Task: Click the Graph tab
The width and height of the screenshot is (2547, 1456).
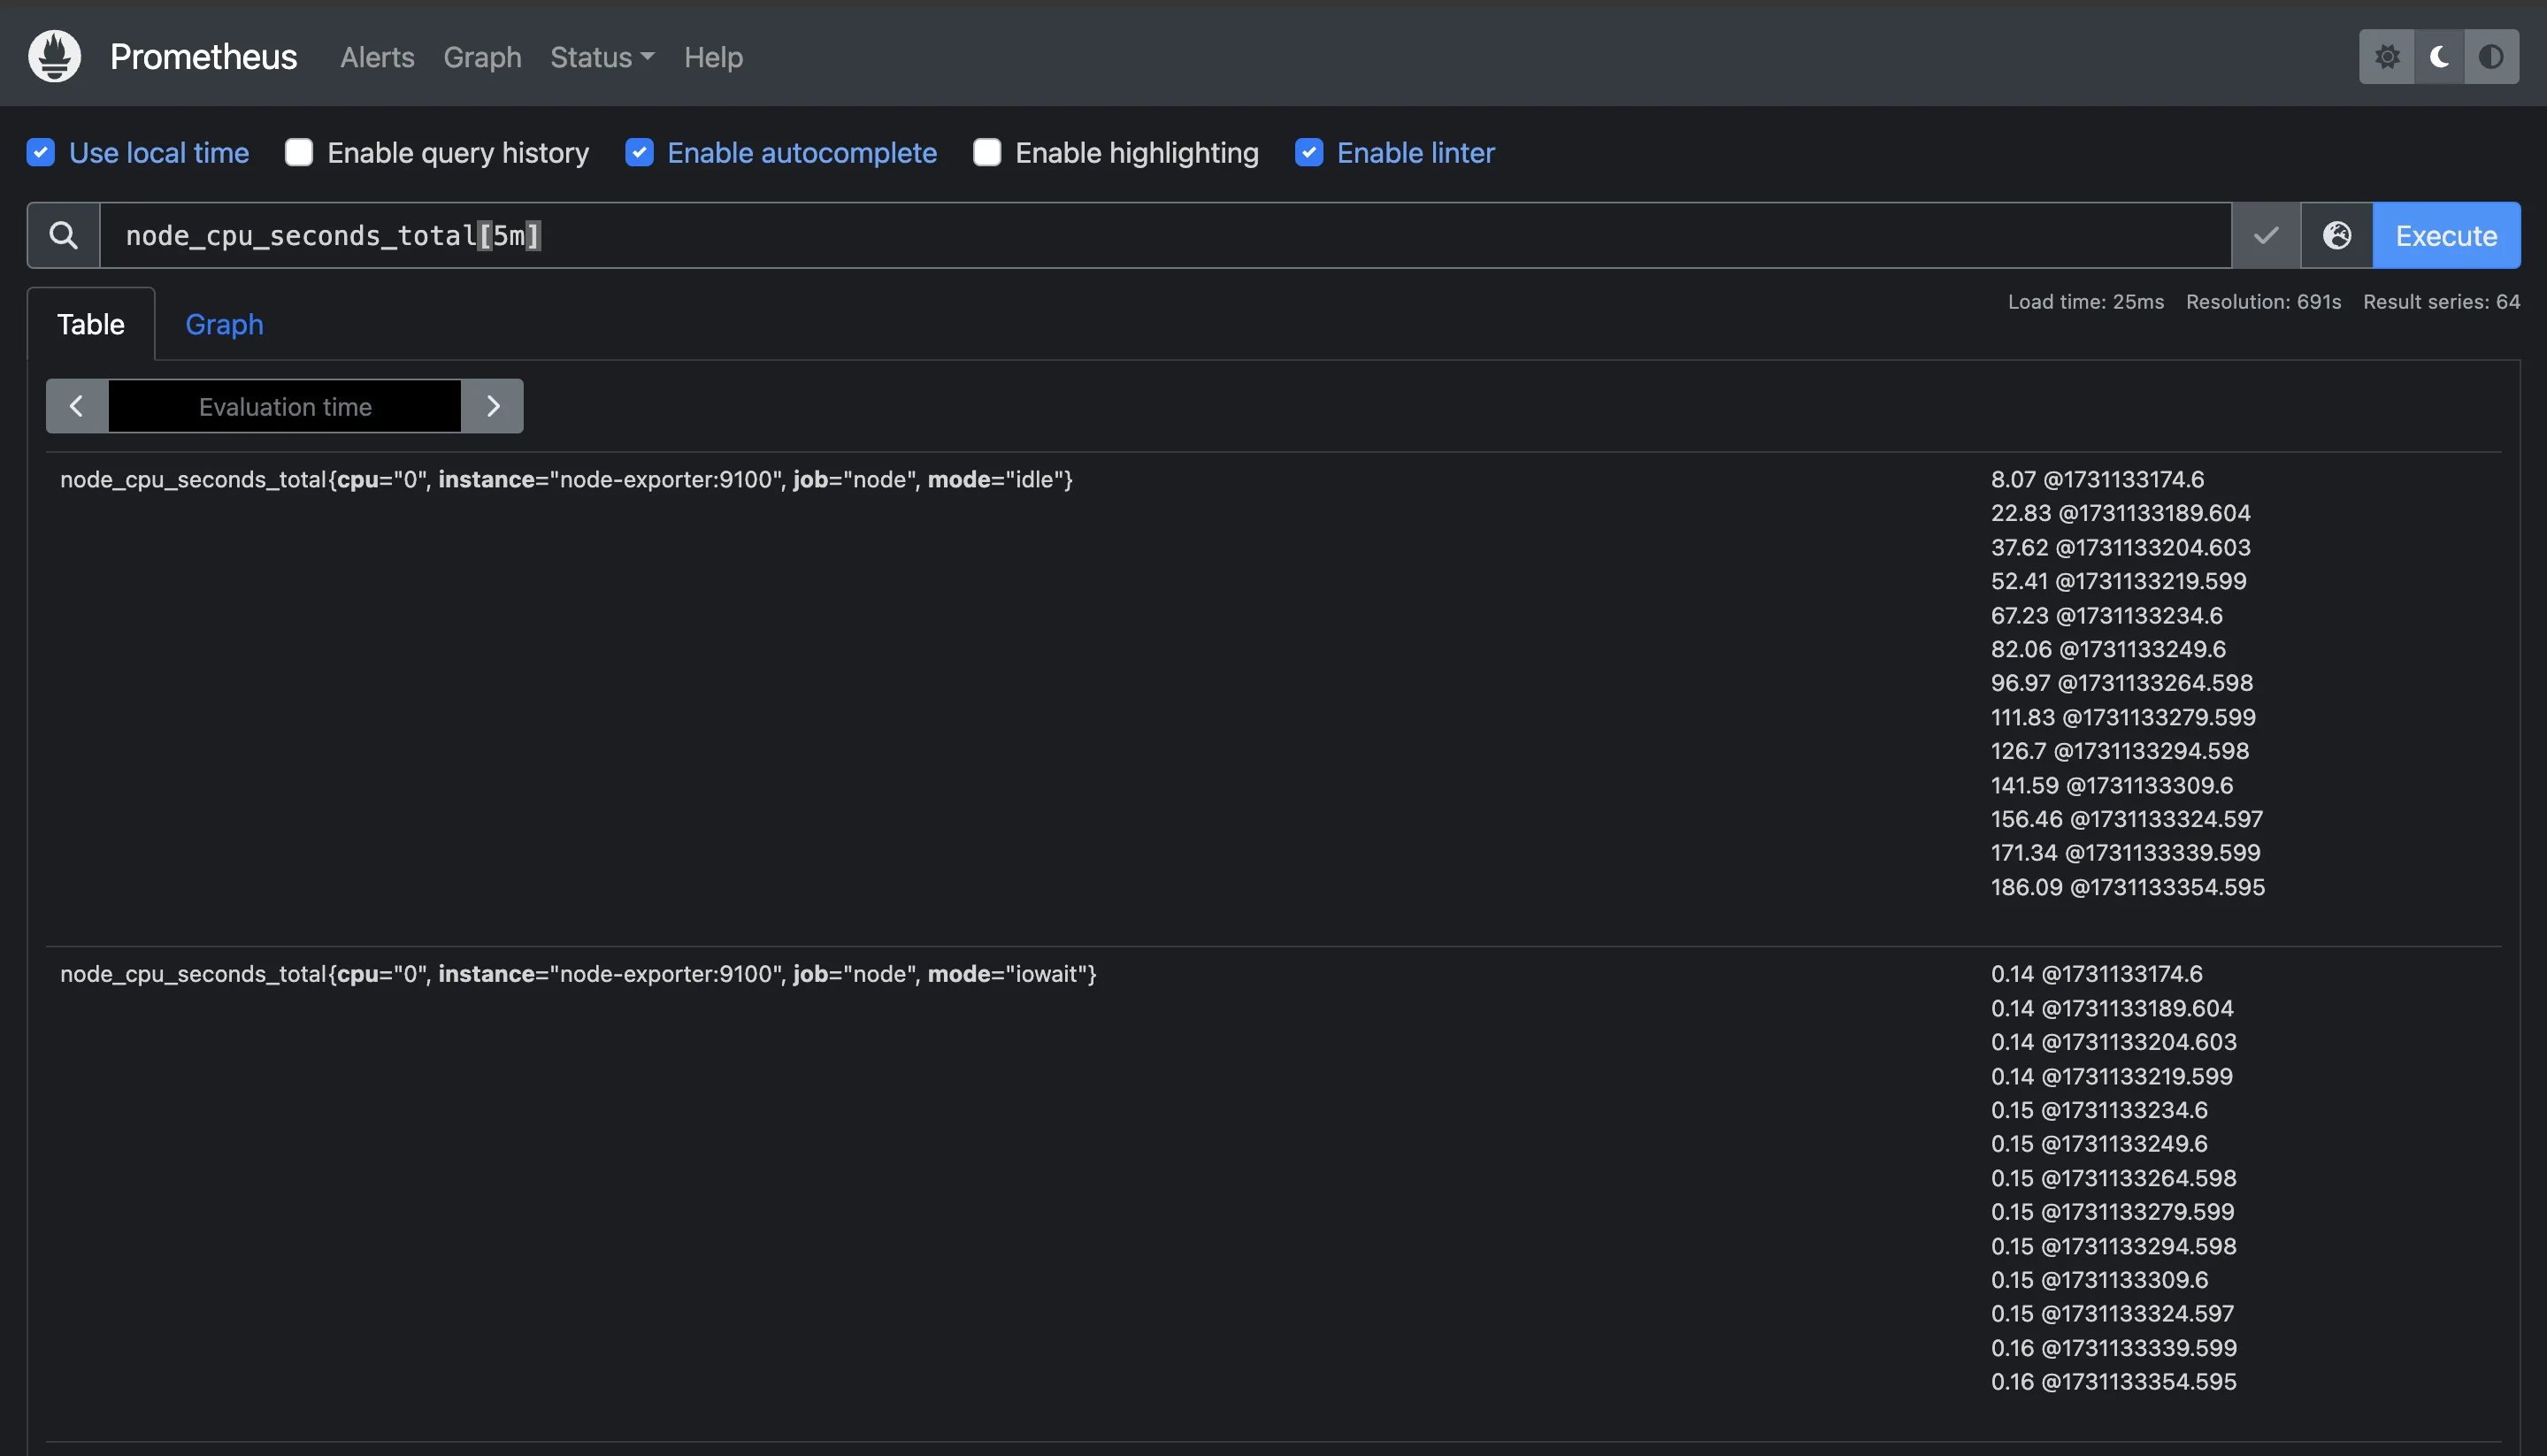Action: click(x=224, y=322)
